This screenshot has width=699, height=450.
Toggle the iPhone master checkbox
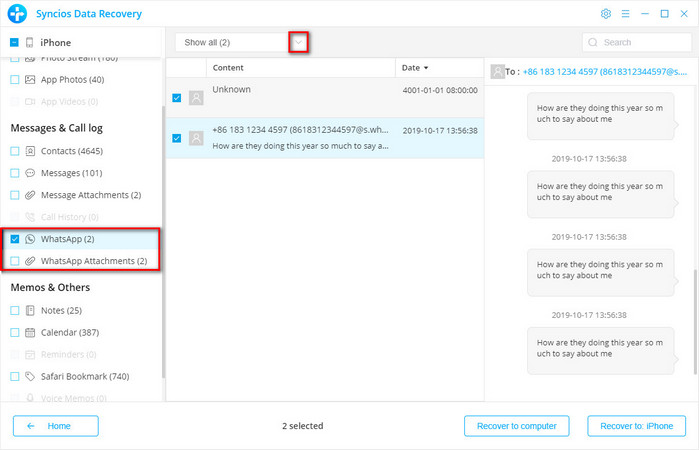tap(14, 42)
